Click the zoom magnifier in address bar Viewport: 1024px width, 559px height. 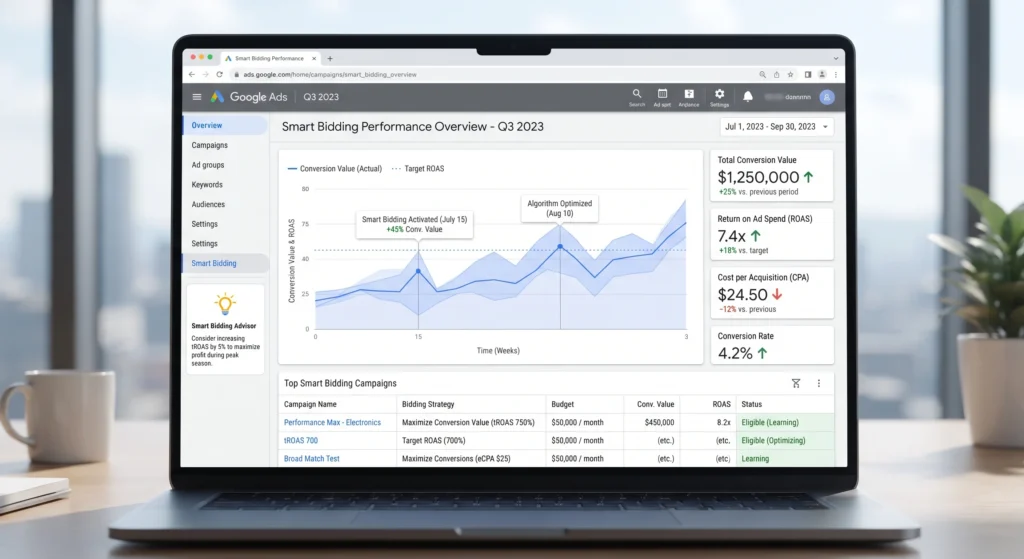click(762, 74)
